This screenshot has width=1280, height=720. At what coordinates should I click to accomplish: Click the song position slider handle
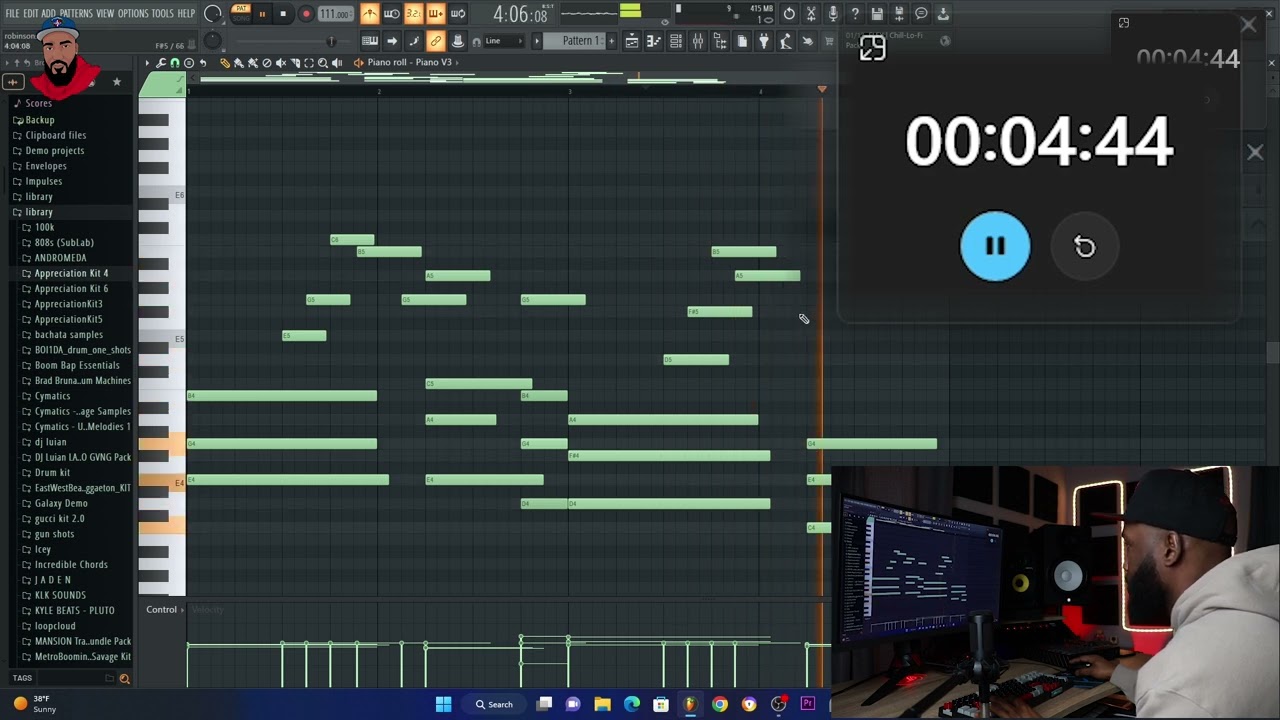coord(332,41)
